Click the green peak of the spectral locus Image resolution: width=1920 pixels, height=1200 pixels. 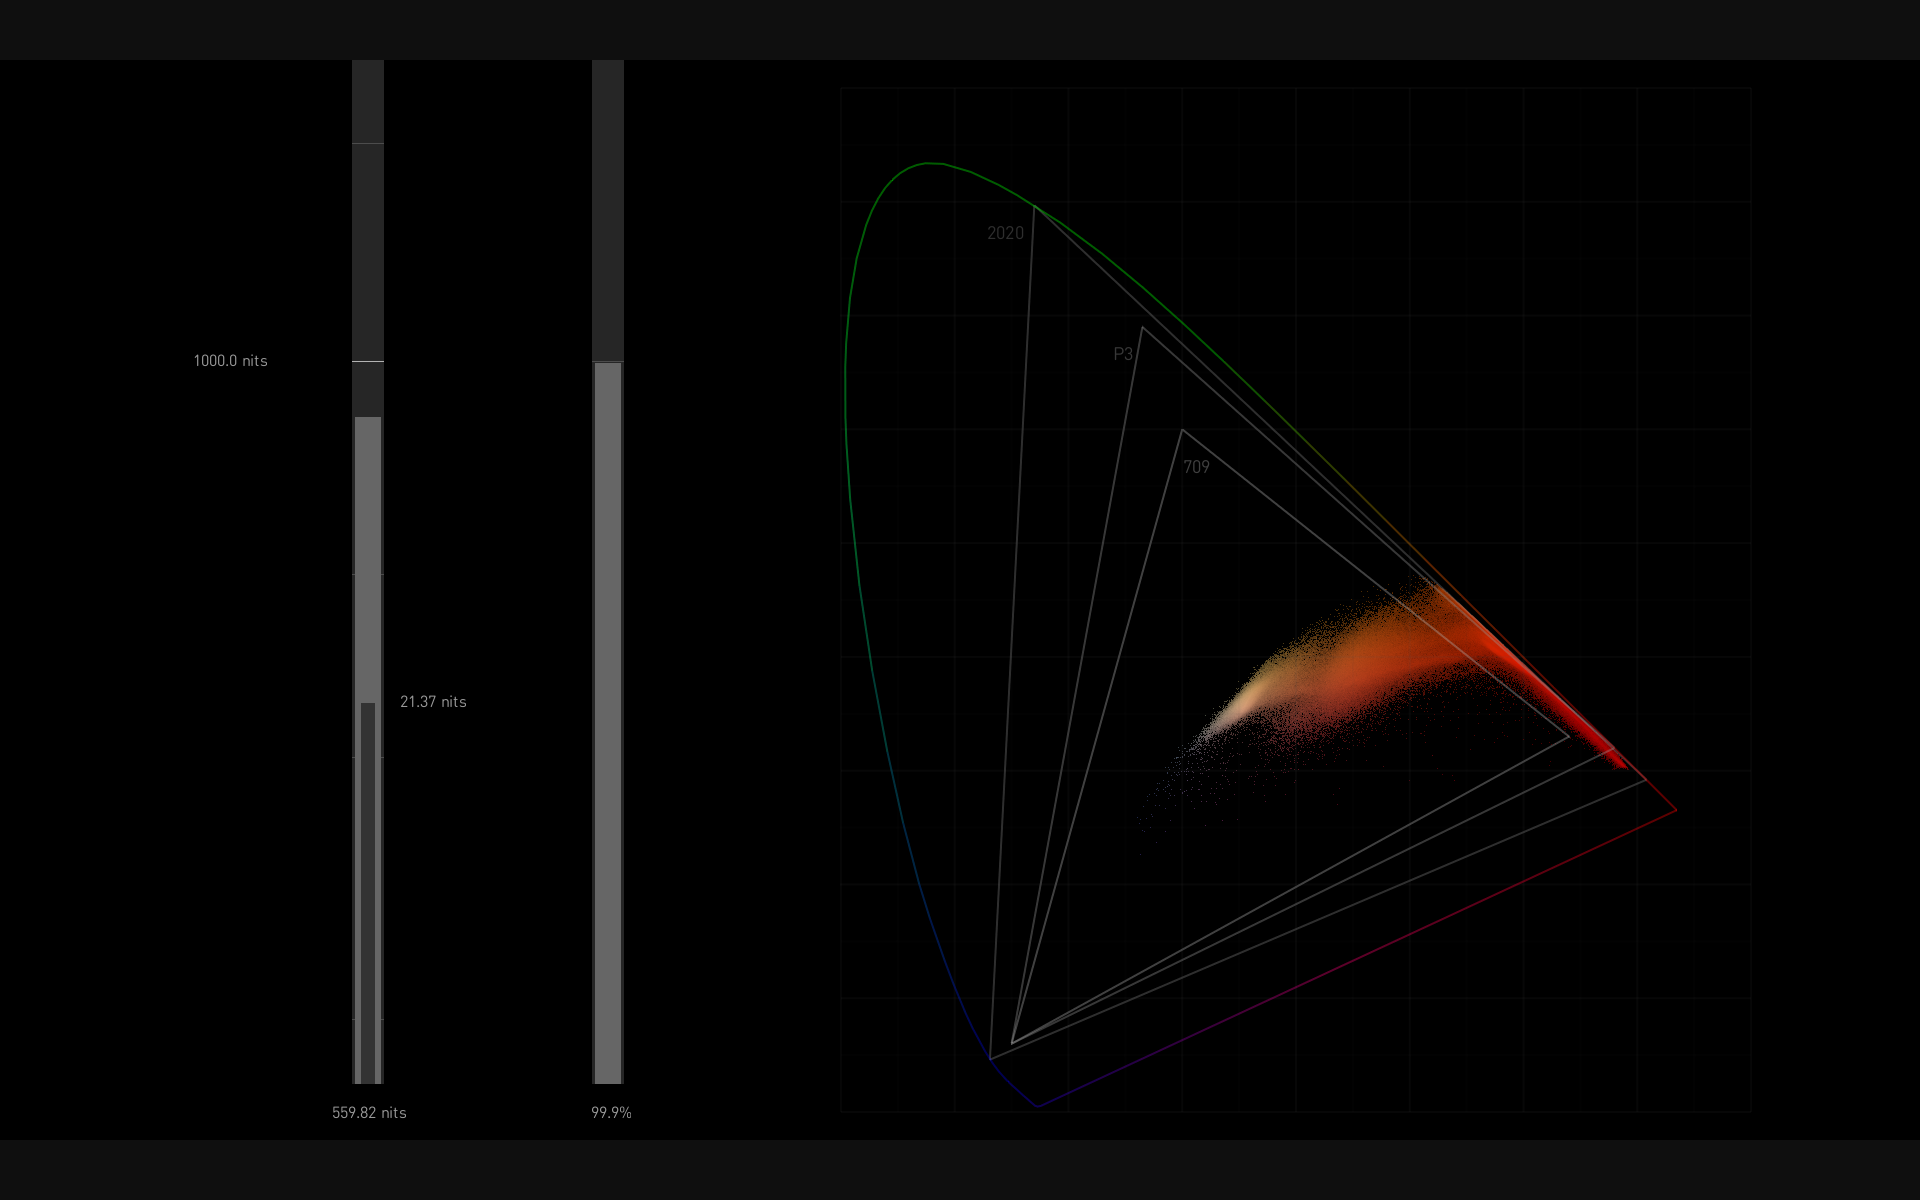[x=930, y=163]
